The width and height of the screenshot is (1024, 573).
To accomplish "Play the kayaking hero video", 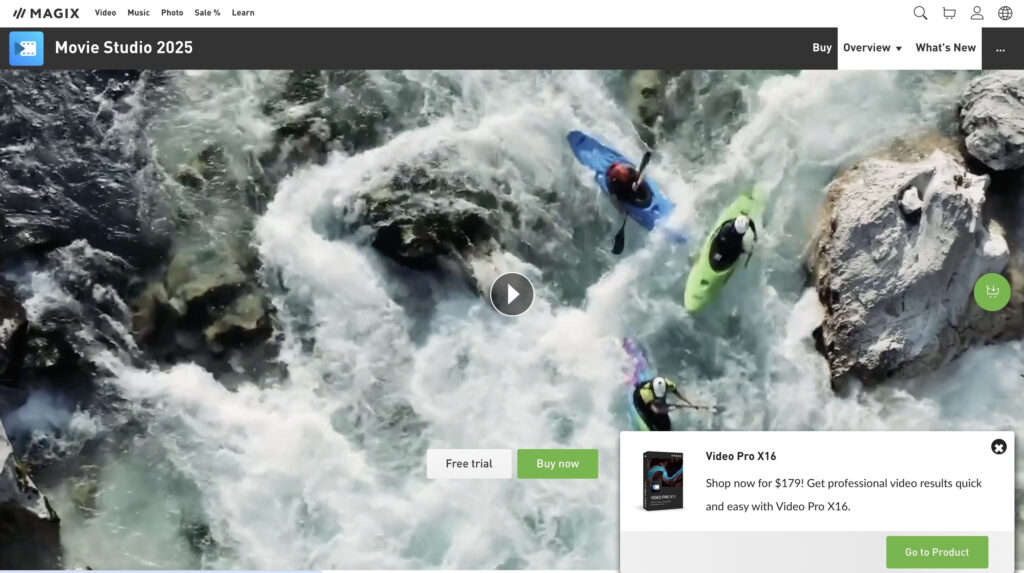I will [x=512, y=294].
